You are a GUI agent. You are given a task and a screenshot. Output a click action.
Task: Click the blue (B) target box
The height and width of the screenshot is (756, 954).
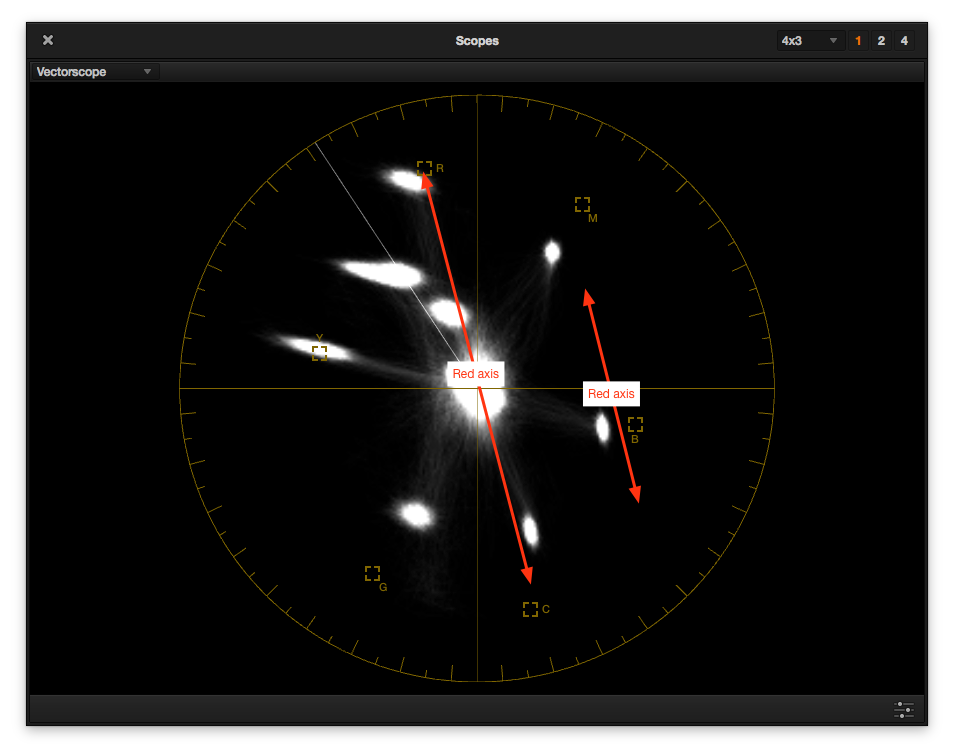tap(635, 424)
